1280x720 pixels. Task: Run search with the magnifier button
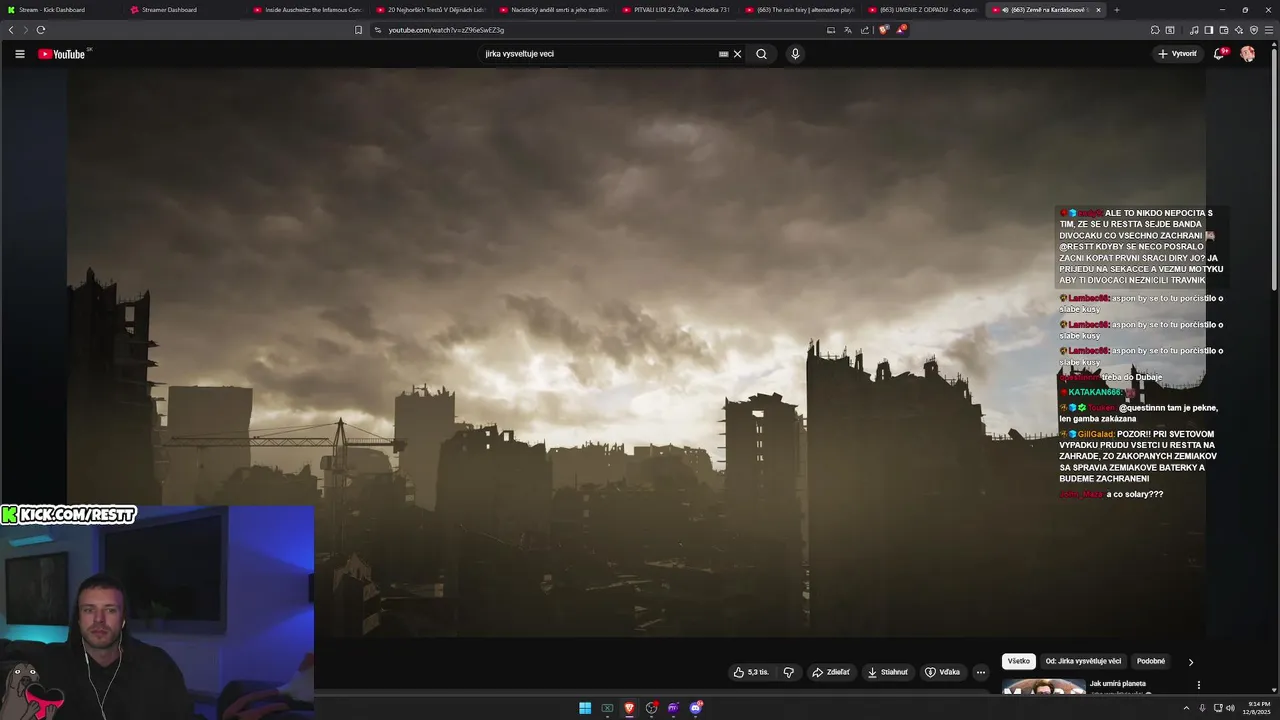[761, 54]
